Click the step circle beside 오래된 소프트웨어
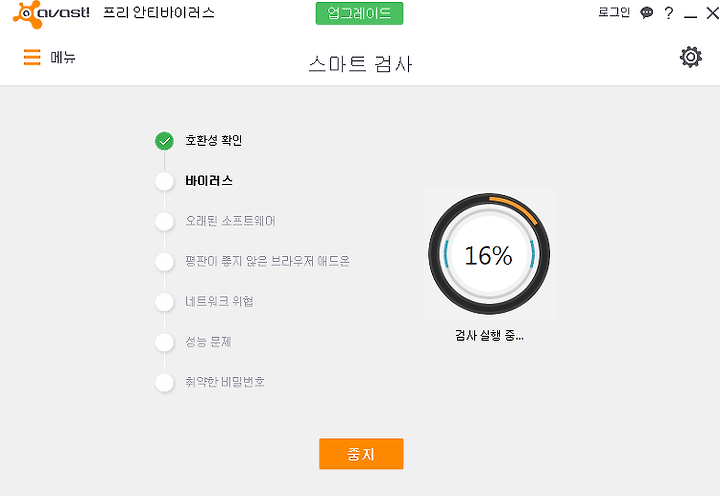This screenshot has width=720, height=496. (164, 221)
